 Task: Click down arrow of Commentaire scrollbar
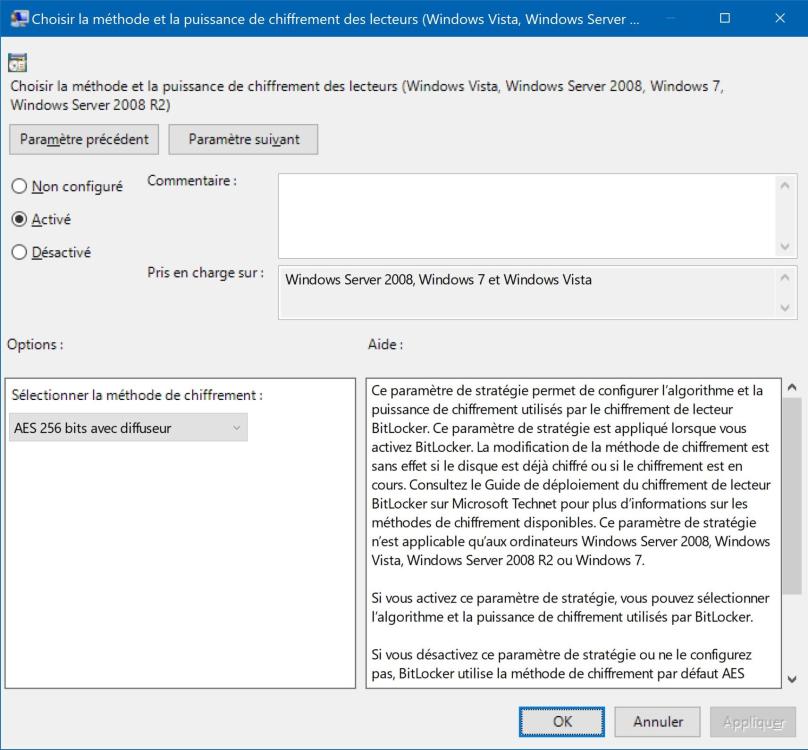coord(785,247)
